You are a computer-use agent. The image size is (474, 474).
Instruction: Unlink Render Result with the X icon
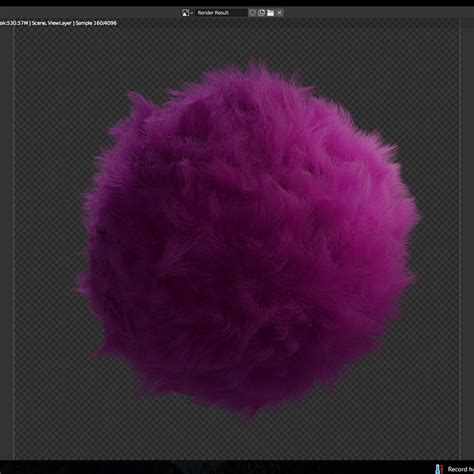coord(279,13)
